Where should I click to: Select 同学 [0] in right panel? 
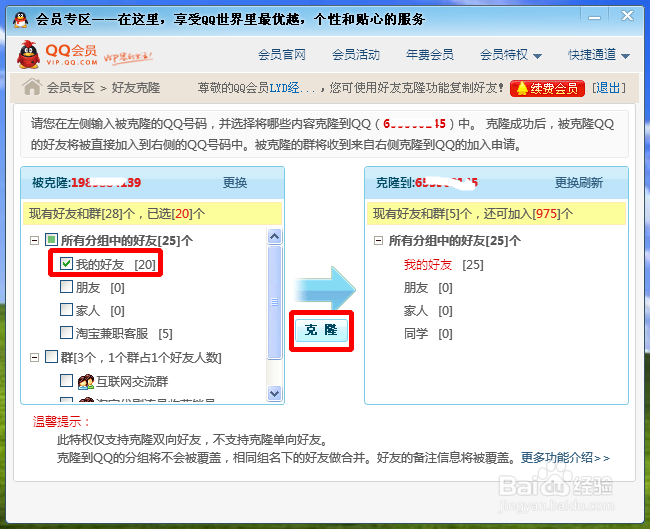pyautogui.click(x=428, y=333)
